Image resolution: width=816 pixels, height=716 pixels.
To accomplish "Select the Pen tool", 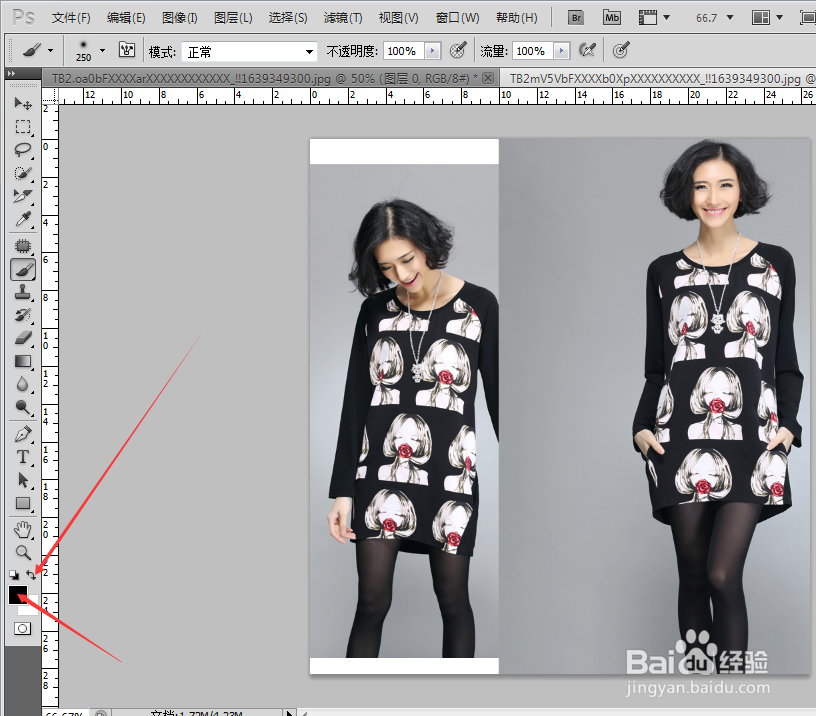I will pyautogui.click(x=22, y=433).
